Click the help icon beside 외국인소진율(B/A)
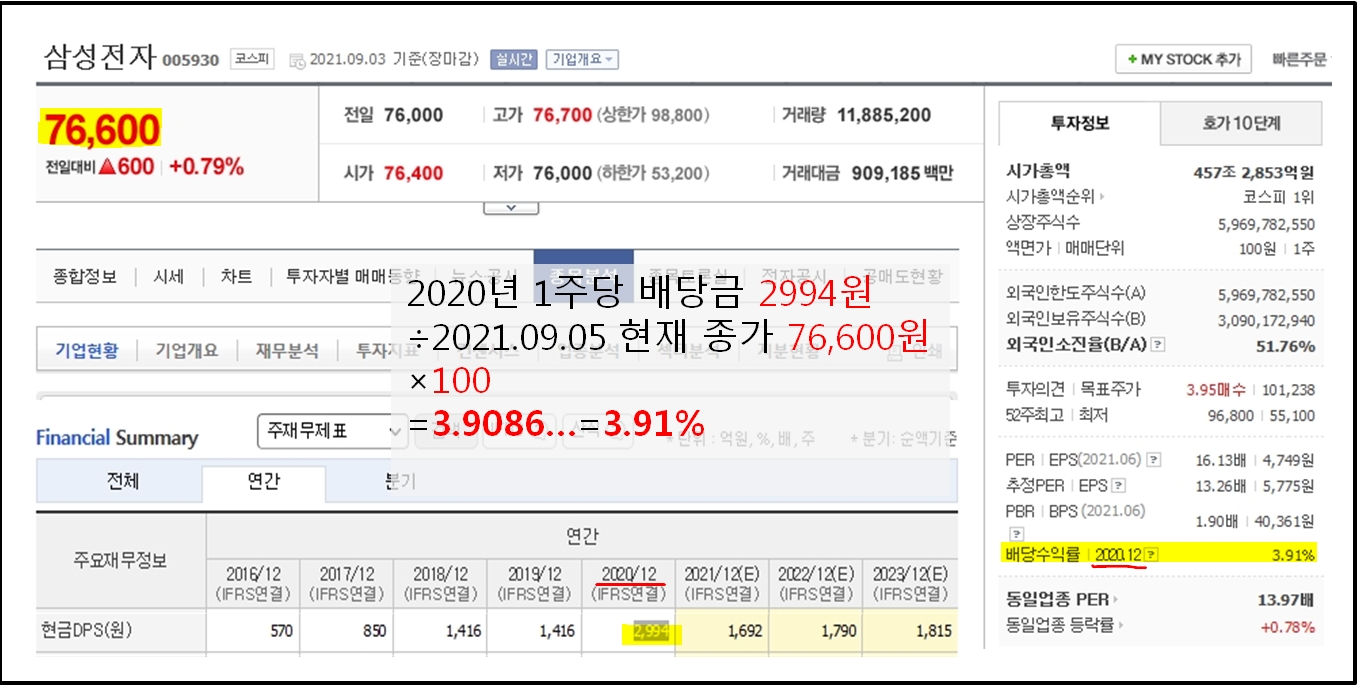Viewport: 1359px width, 686px height. coord(1158,345)
